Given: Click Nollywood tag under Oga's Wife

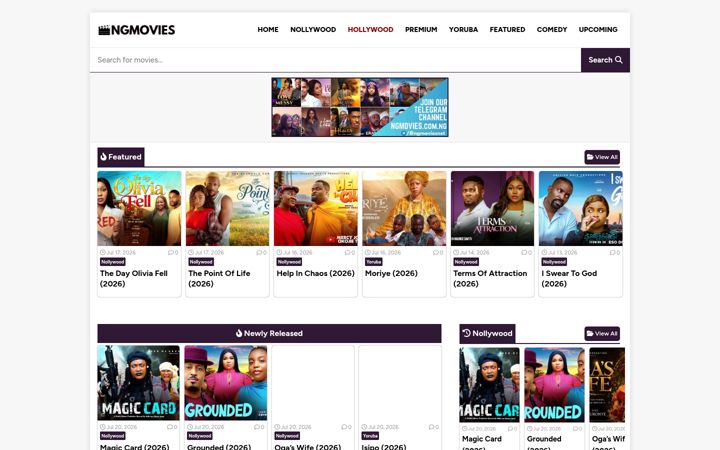Looking at the screenshot, I should pyautogui.click(x=287, y=436).
